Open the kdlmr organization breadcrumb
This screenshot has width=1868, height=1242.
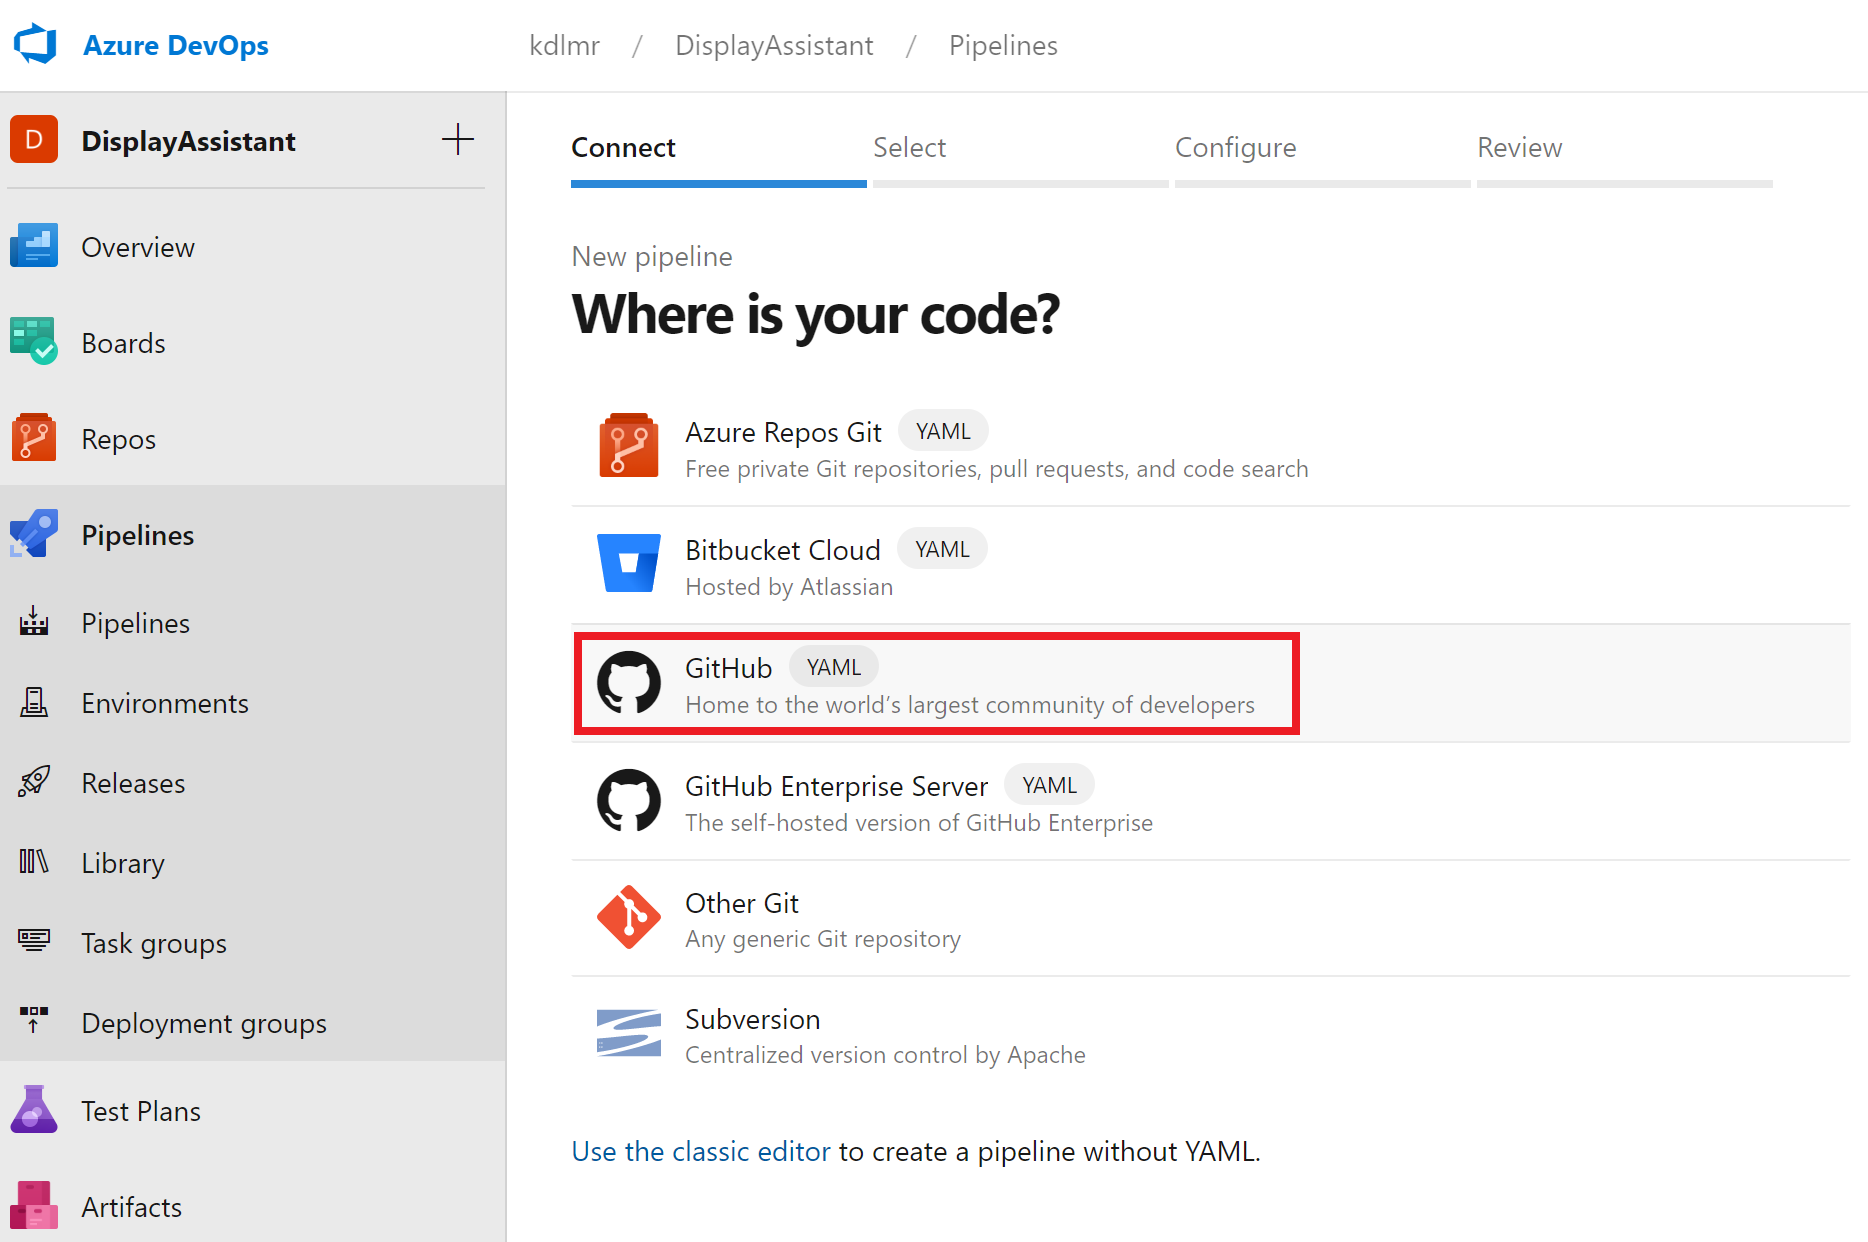tap(564, 46)
